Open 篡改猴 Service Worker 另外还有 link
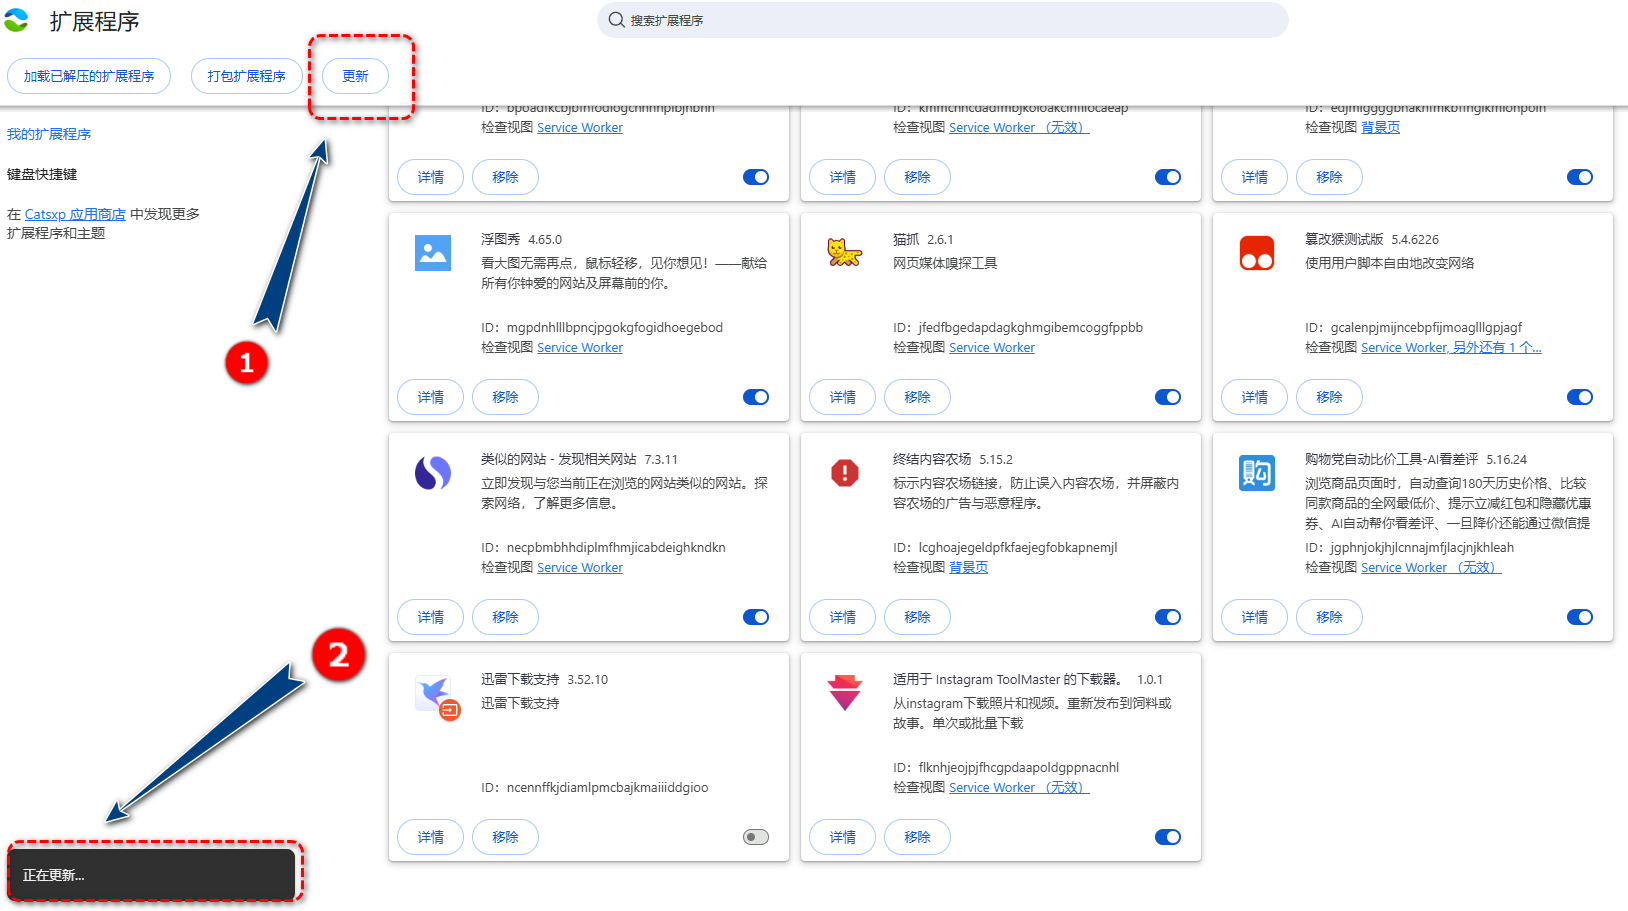Screen dimensions: 1628x911 (x=1451, y=347)
